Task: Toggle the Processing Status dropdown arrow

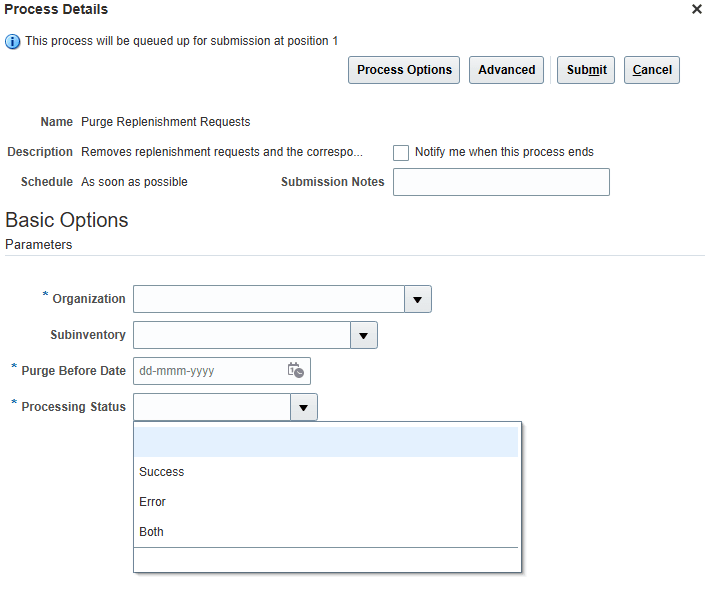Action: point(304,407)
